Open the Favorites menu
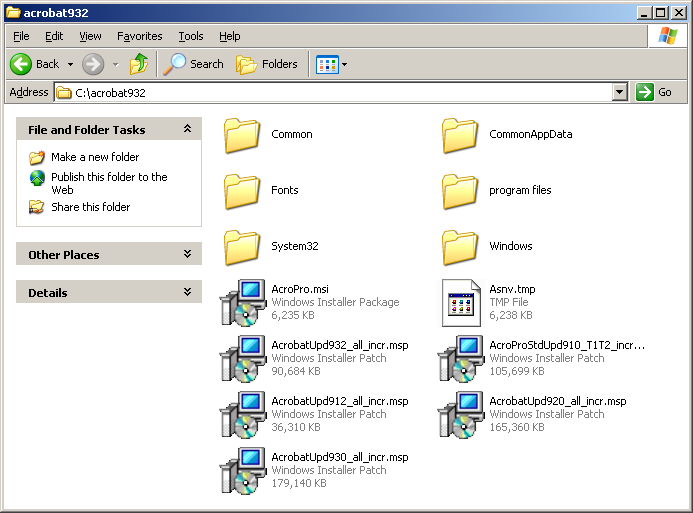The height and width of the screenshot is (513, 693). pyautogui.click(x=139, y=36)
